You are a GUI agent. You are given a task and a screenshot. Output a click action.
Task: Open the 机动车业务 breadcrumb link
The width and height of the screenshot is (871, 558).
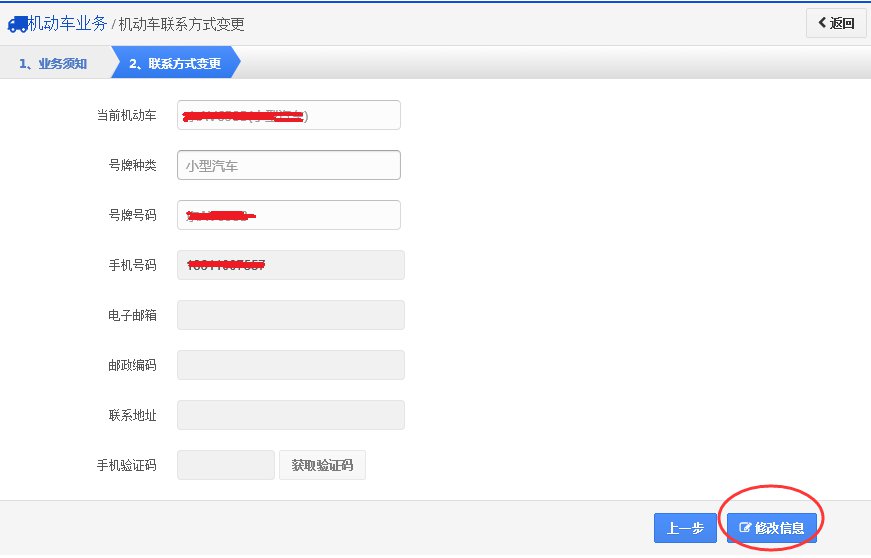coord(67,23)
